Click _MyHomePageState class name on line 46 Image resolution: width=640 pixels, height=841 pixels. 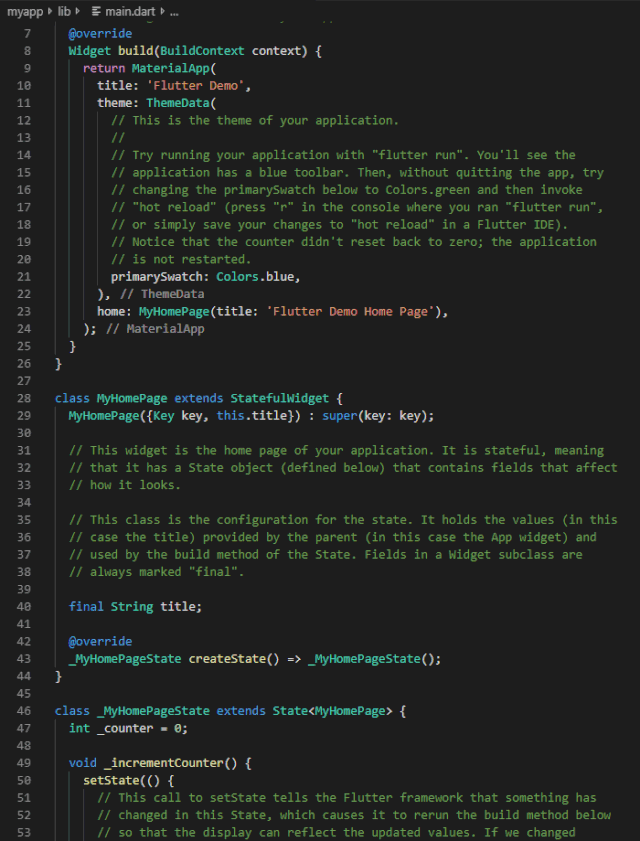pos(153,711)
